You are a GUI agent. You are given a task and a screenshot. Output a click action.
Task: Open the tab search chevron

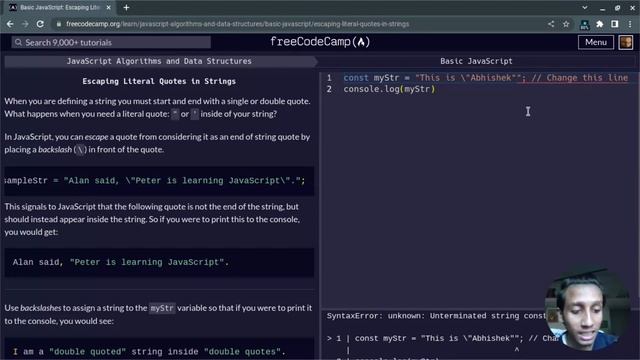584,7
